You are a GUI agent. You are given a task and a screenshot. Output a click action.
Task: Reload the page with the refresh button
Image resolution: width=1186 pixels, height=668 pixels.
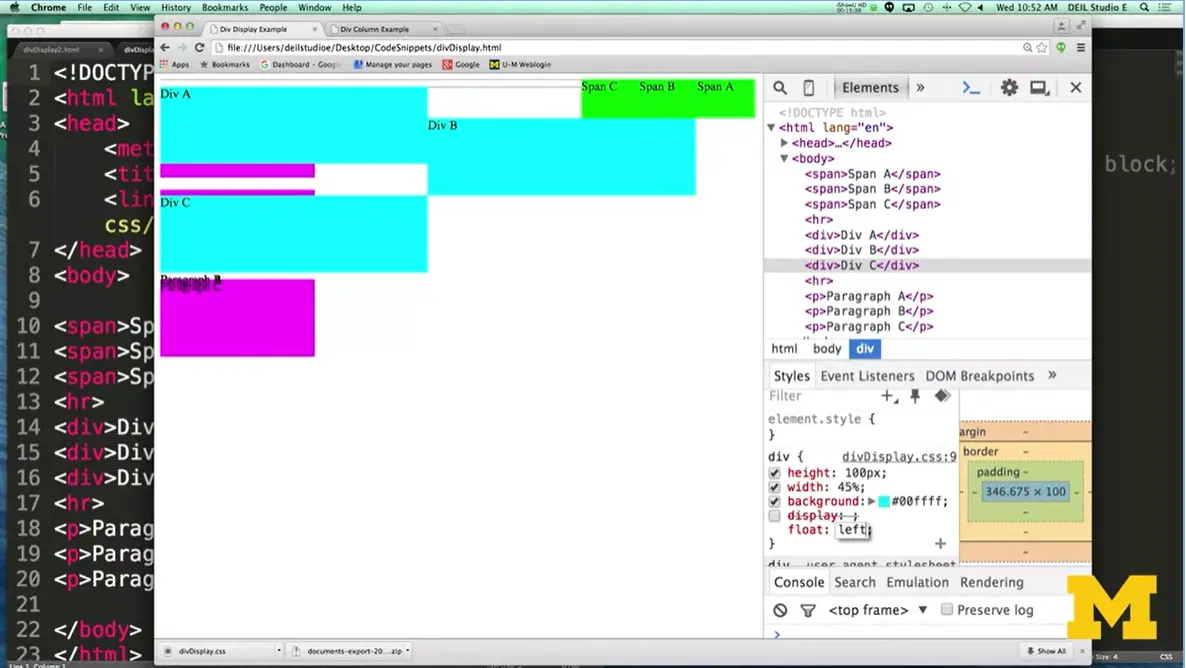tap(199, 47)
